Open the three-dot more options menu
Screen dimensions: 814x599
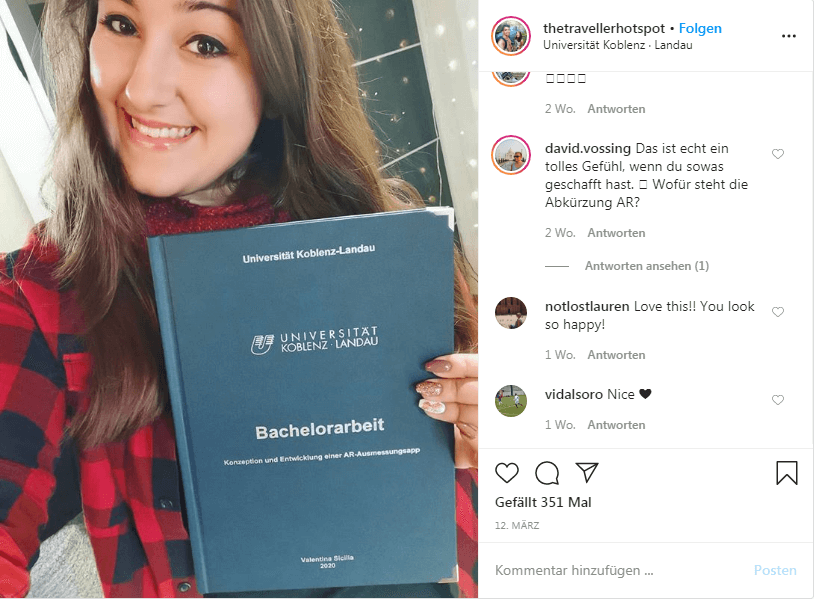click(789, 36)
